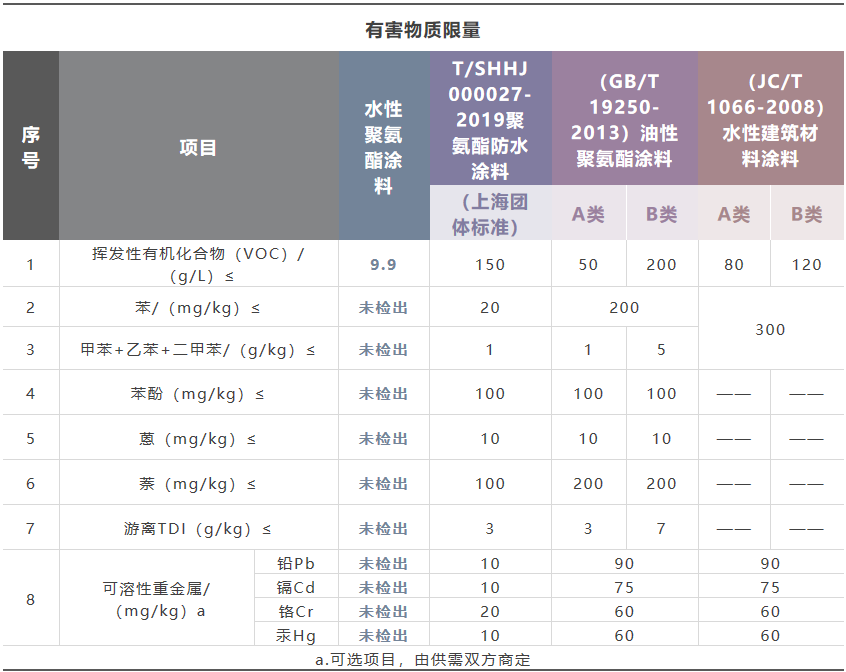
Task: Select the B类 subheader under JC/T 1066-2008
Action: [806, 214]
